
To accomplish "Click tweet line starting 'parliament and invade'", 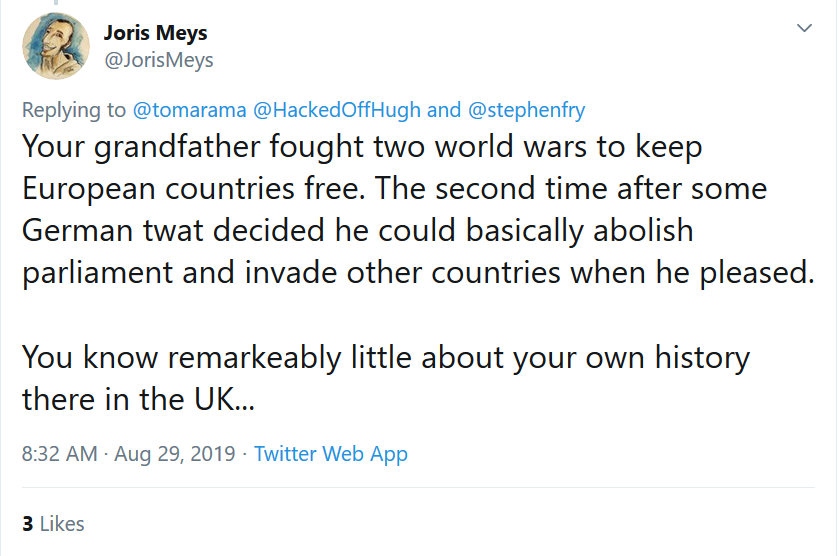I will pos(417,272).
